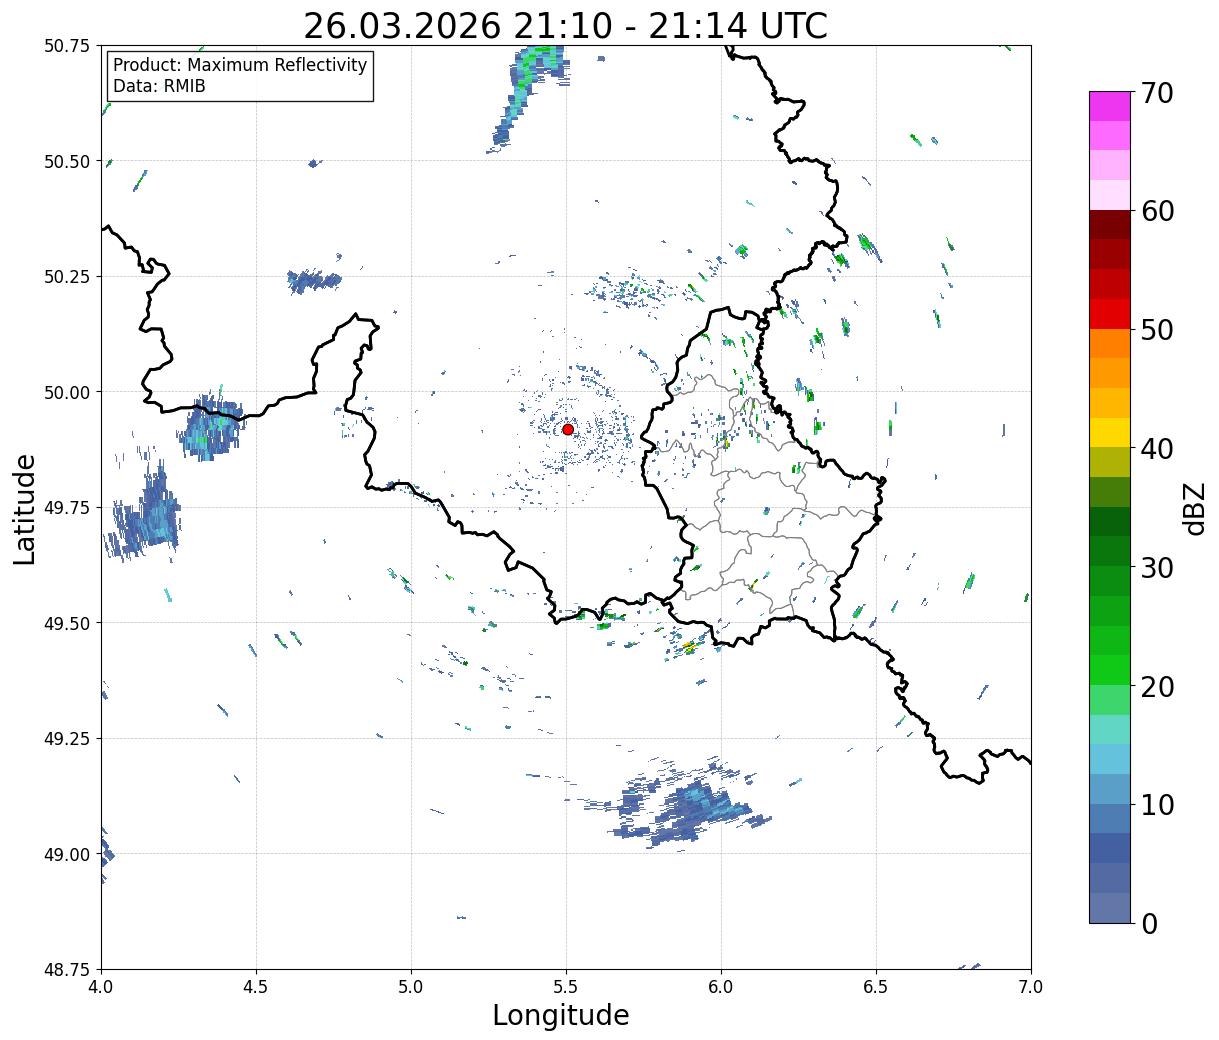
Task: Click the 50.75 latitude tick label
Action: [67, 46]
